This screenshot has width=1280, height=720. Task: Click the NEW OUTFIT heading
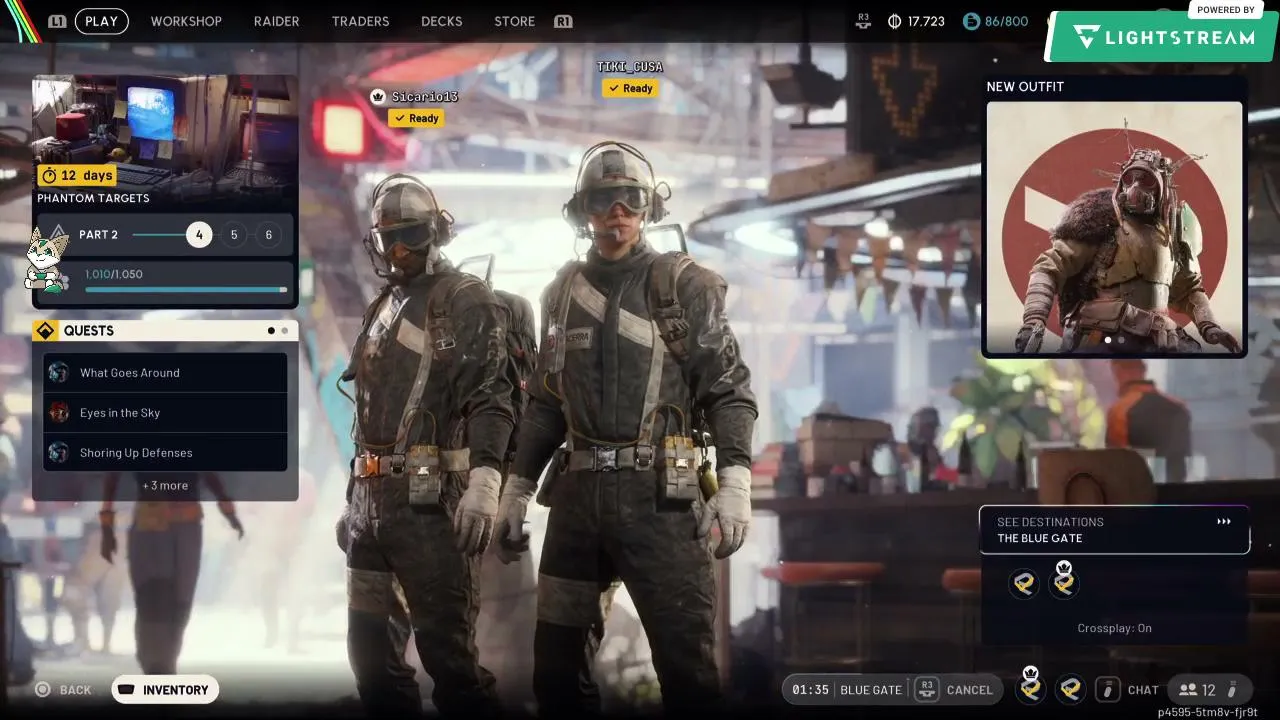pos(1025,87)
